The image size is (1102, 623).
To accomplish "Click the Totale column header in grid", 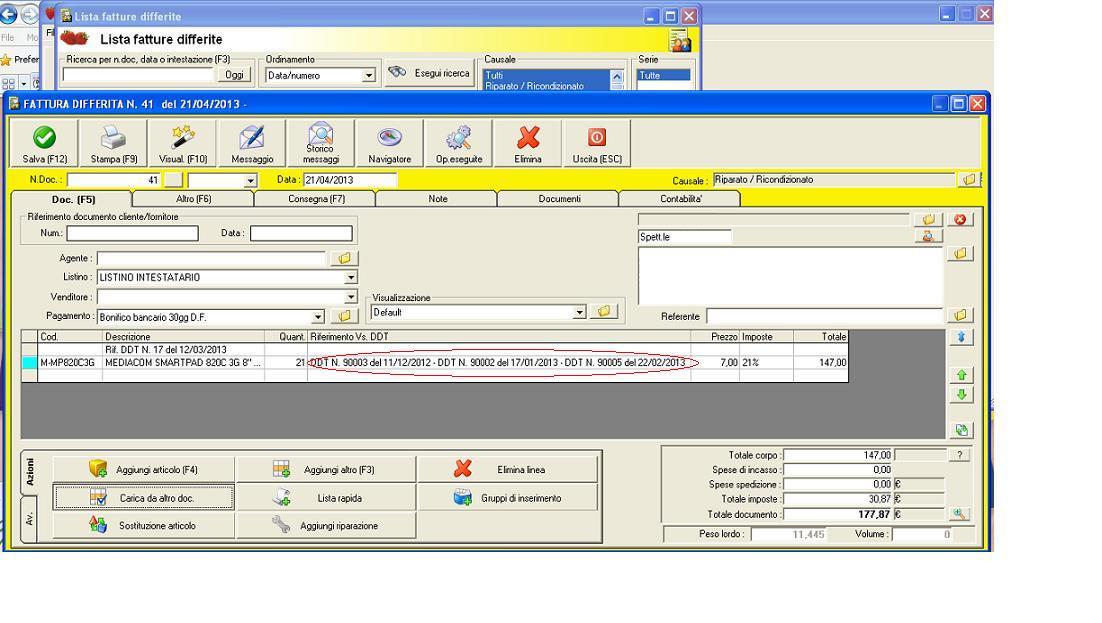I will click(x=820, y=337).
